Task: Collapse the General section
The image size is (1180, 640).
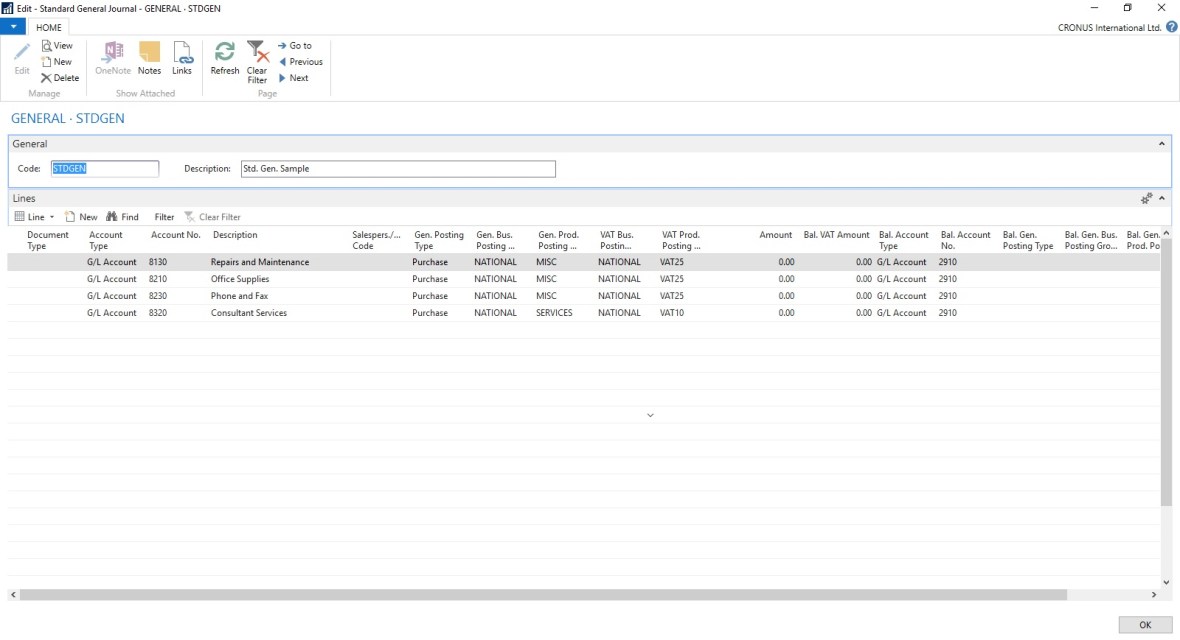Action: (1161, 144)
